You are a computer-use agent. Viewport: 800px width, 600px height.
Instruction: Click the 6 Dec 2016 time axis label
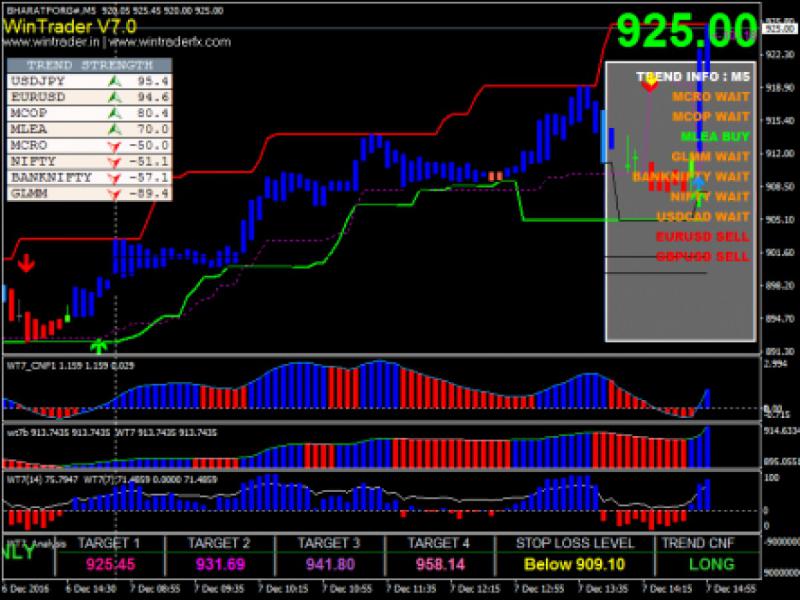click(26, 589)
